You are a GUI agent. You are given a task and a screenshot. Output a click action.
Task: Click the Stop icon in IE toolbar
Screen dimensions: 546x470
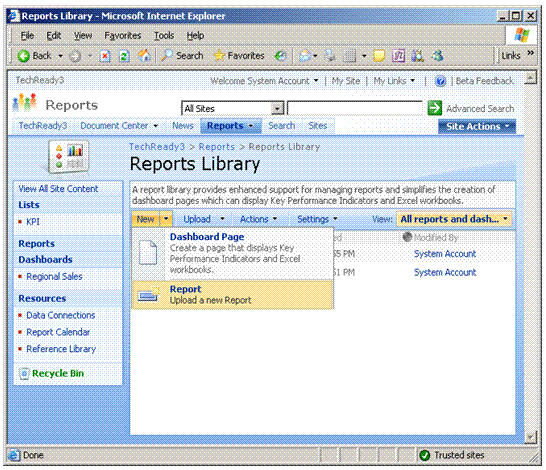click(x=105, y=56)
